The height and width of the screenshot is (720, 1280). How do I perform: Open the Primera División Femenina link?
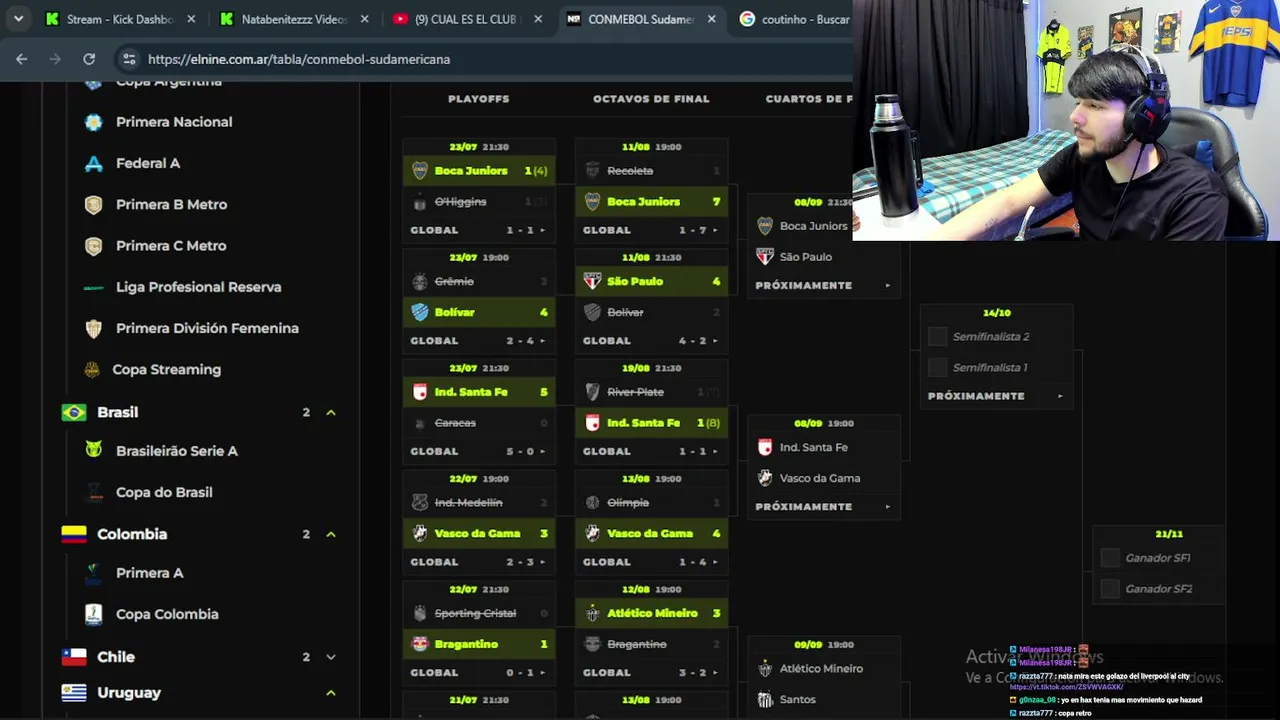[207, 328]
